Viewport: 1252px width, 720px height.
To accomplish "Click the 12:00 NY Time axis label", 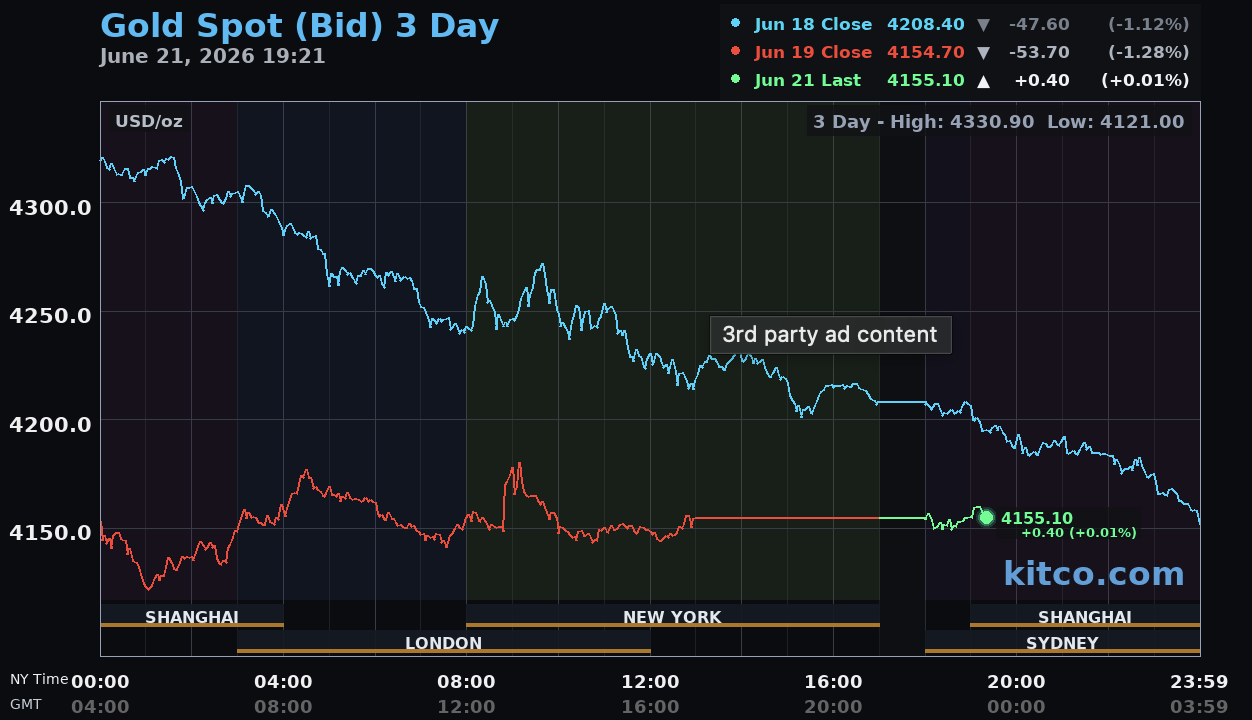I will (x=650, y=682).
